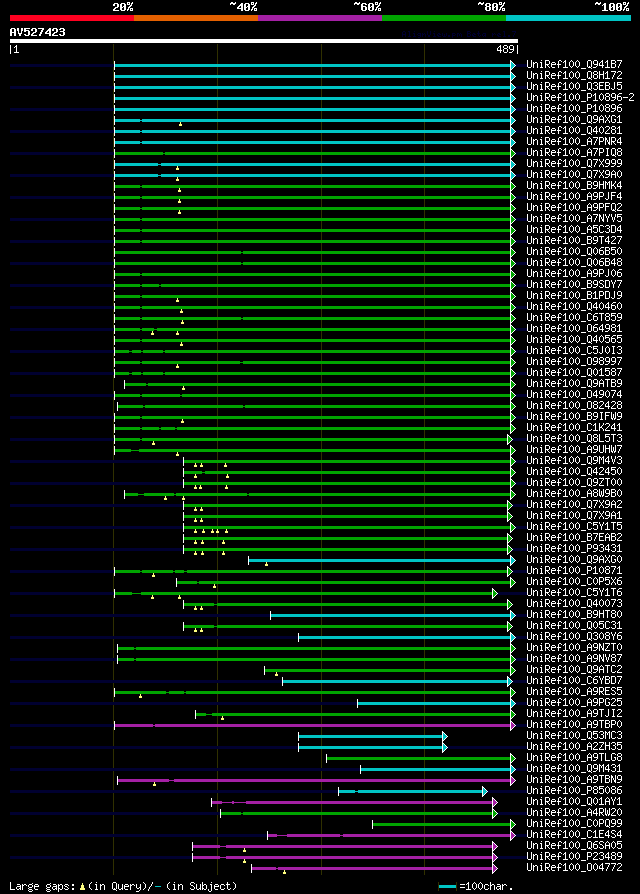The width and height of the screenshot is (640, 894).
Task: Open hit UniRef100_P10896-2
Action: click(x=580, y=97)
